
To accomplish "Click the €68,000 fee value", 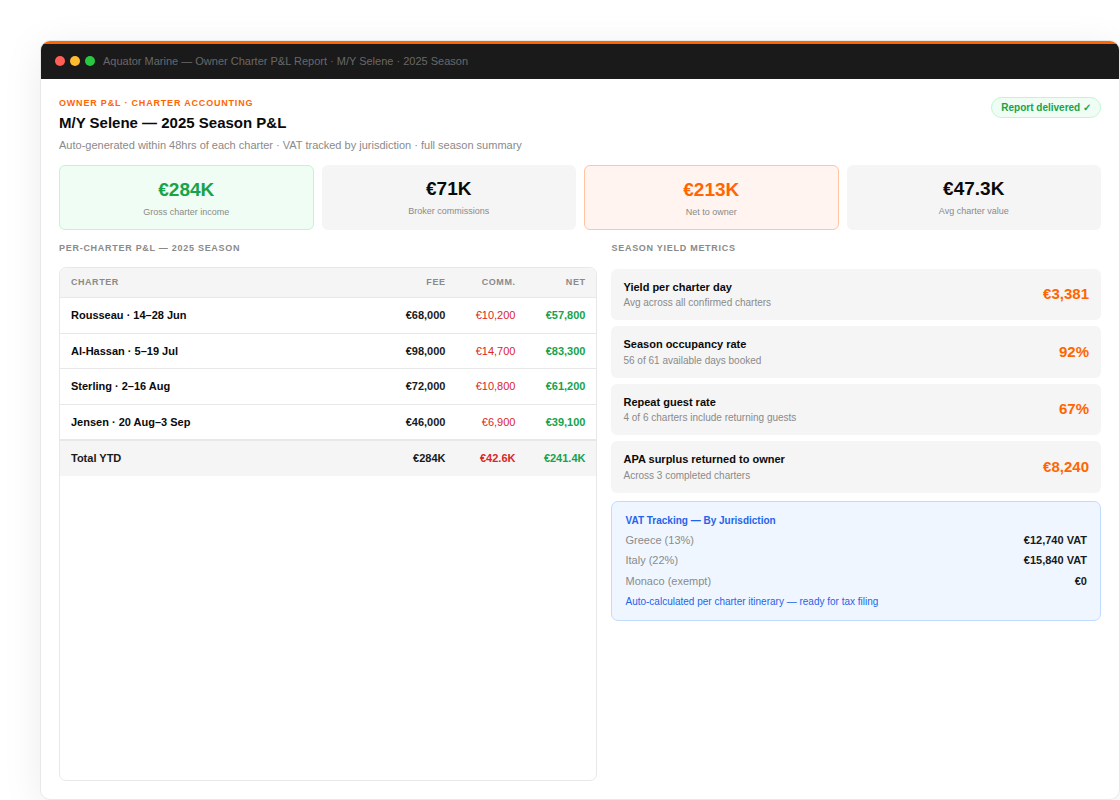I will tap(426, 316).
